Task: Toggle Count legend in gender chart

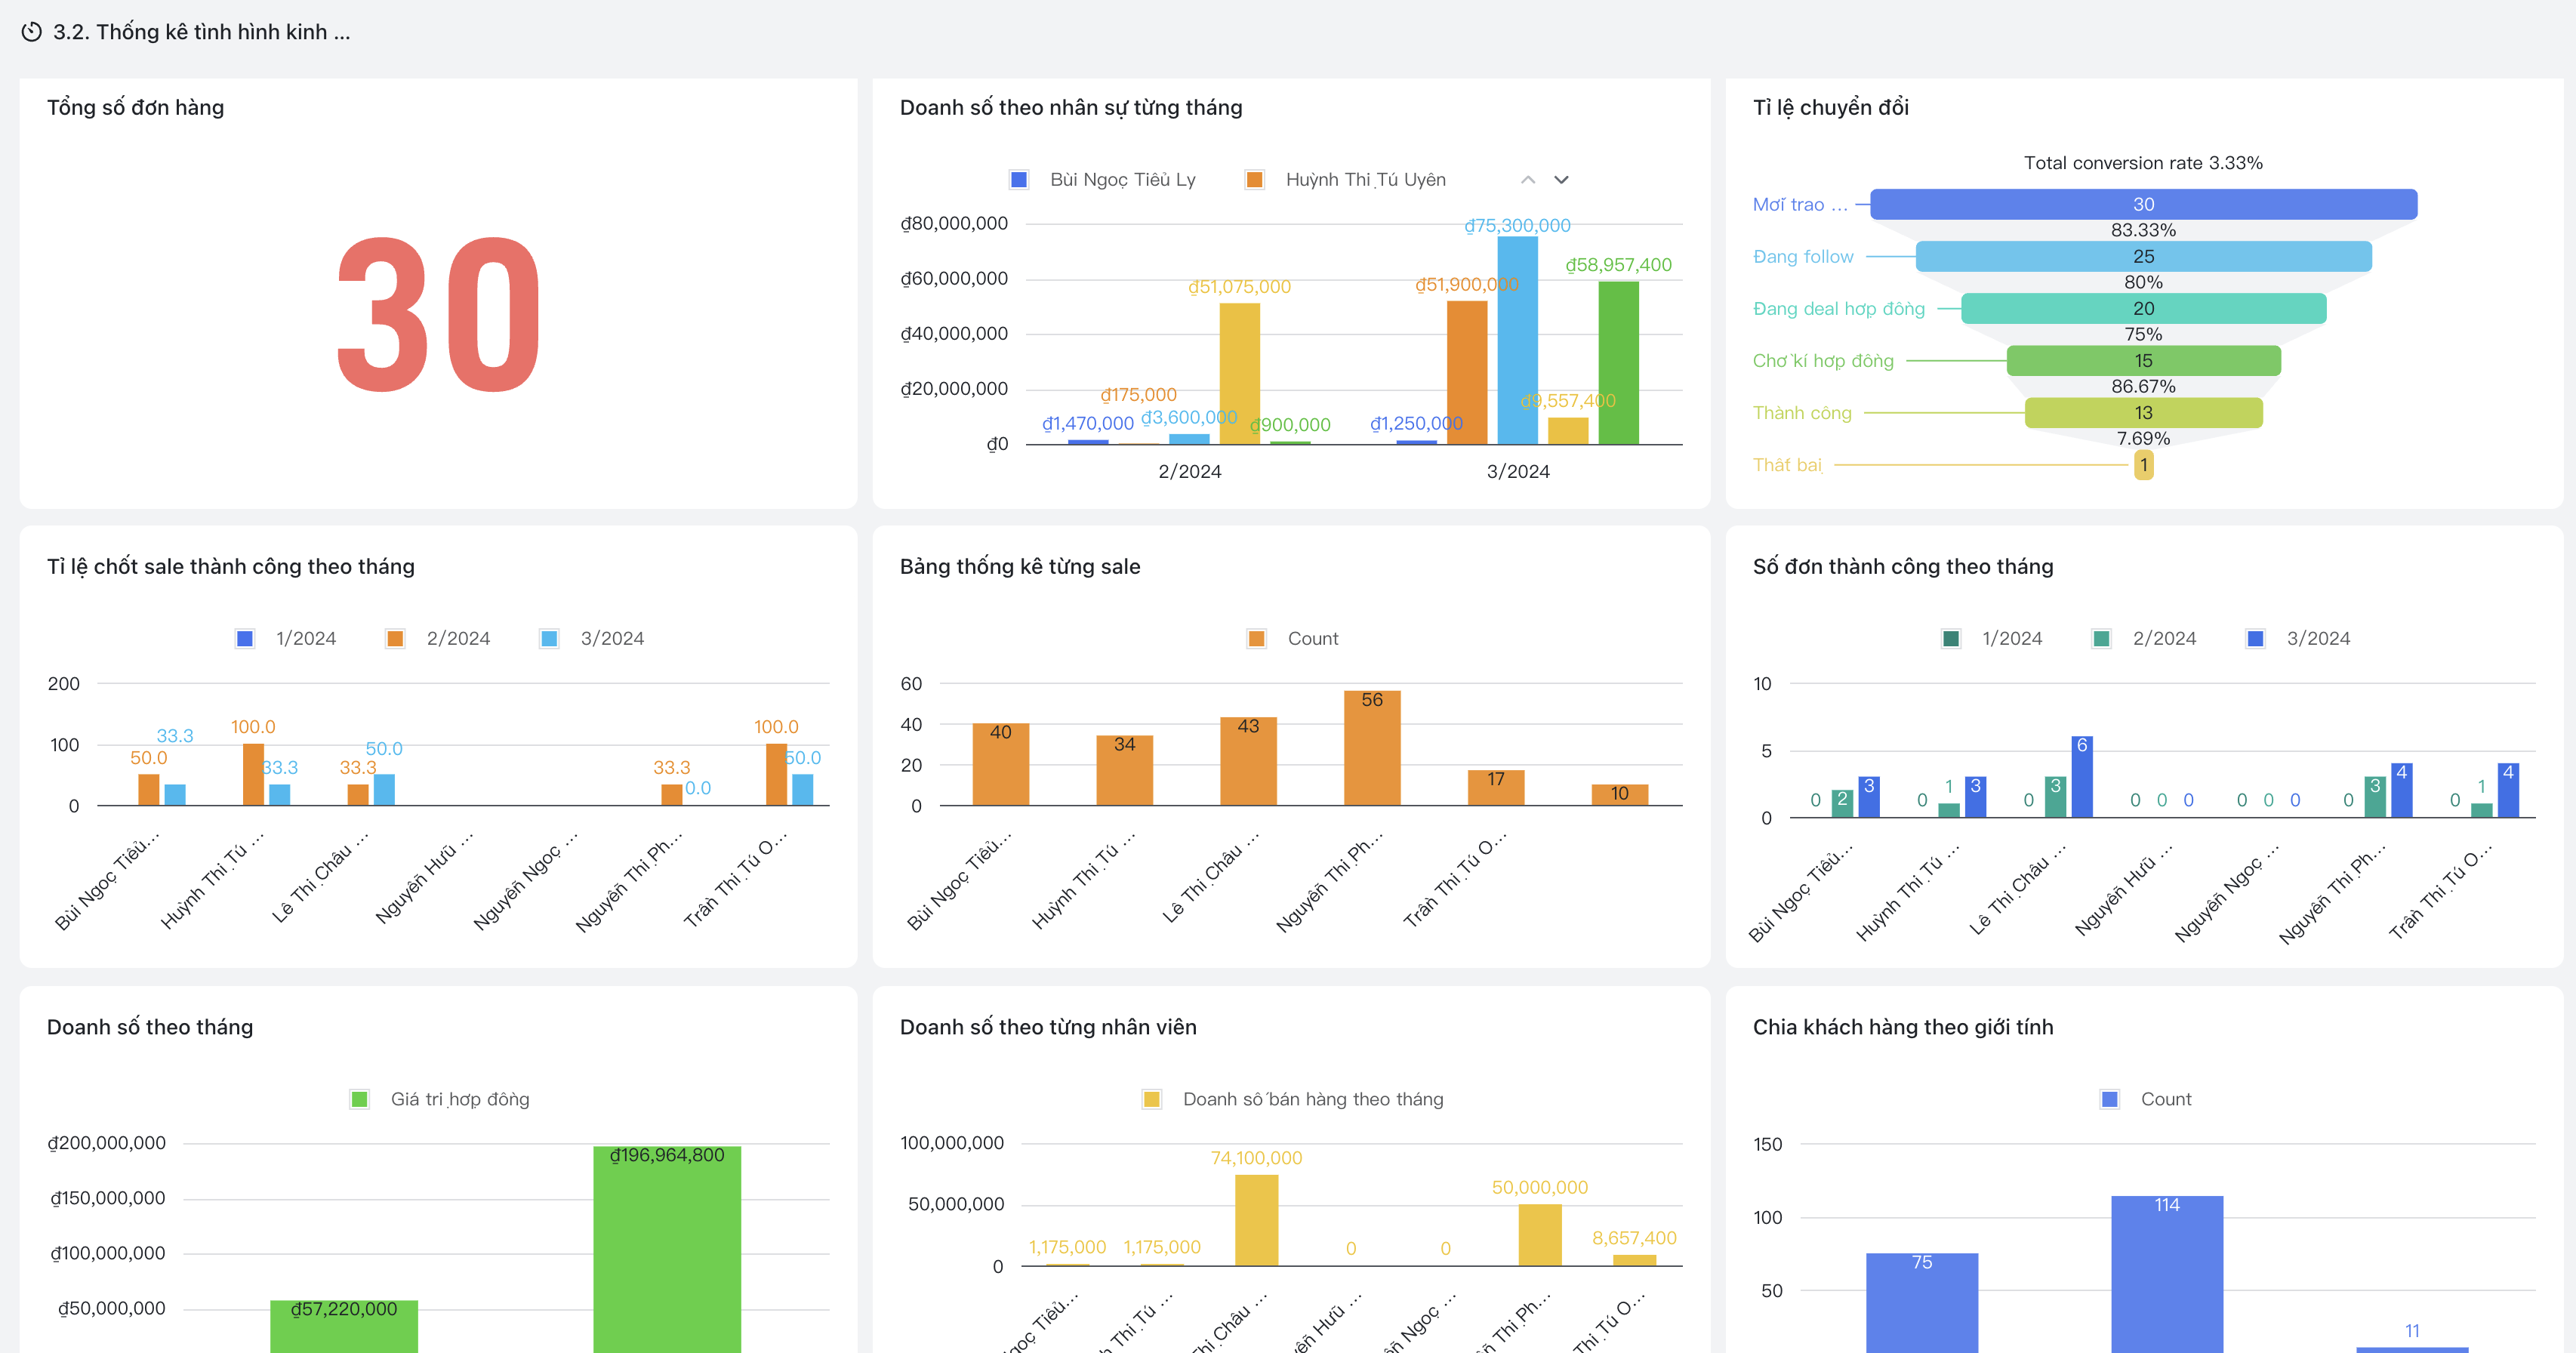Action: [2146, 1099]
